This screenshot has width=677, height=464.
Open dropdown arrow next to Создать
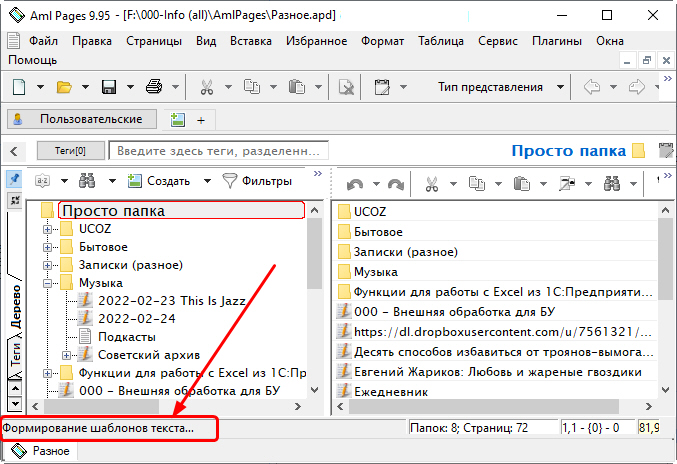(x=207, y=181)
